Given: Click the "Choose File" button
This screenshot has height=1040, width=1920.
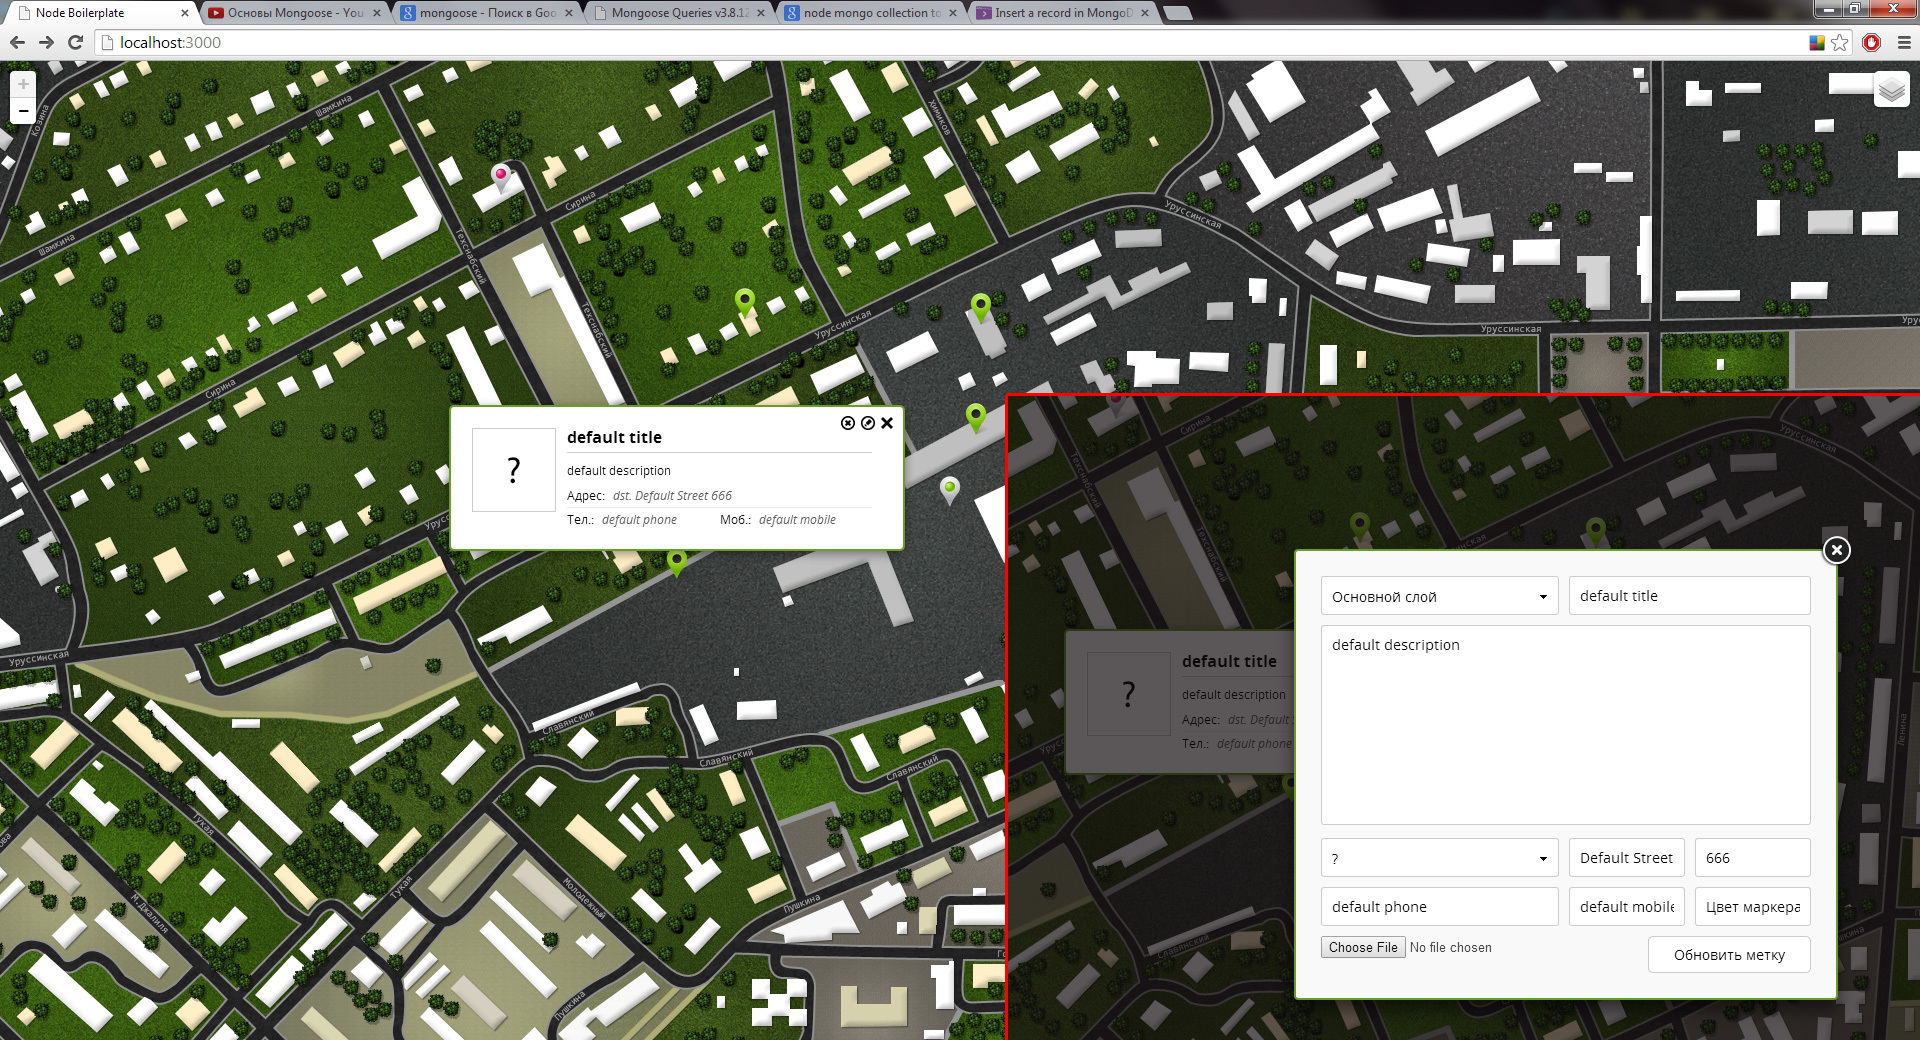Looking at the screenshot, I should click(x=1362, y=947).
